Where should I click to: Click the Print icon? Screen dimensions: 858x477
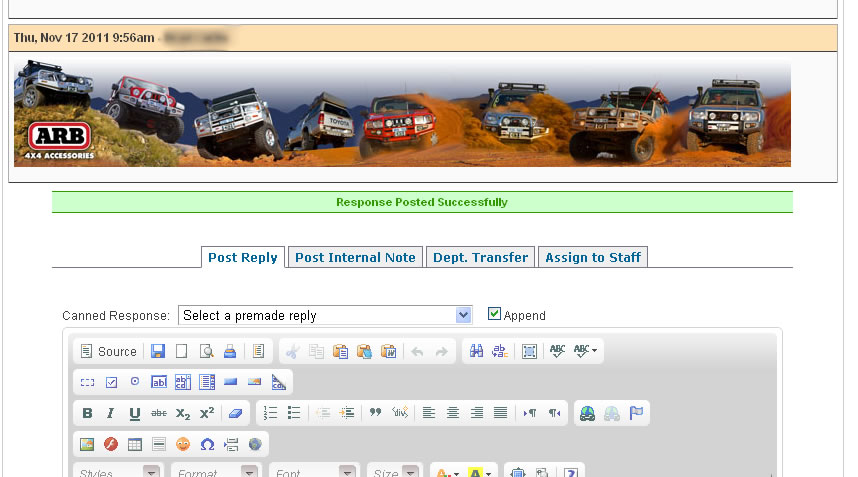pyautogui.click(x=230, y=351)
